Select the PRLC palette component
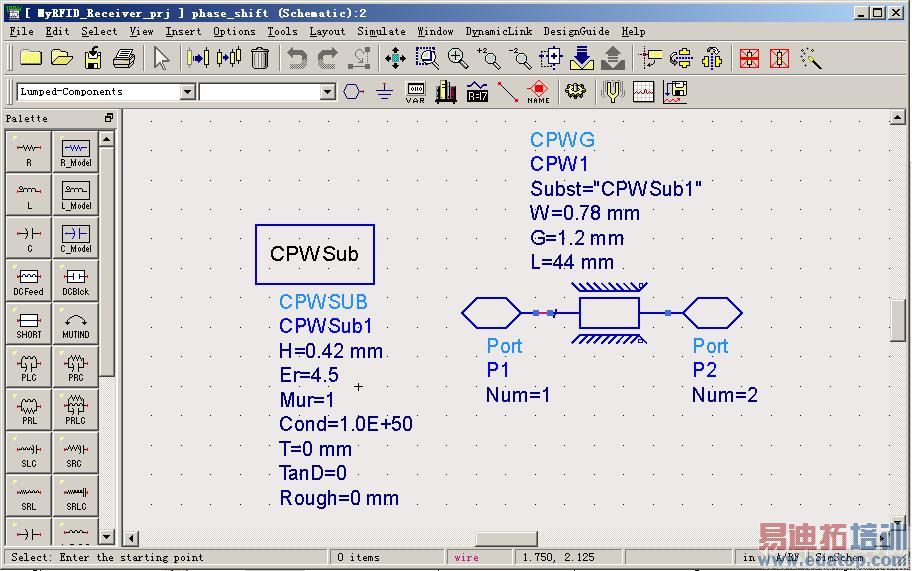 76,410
